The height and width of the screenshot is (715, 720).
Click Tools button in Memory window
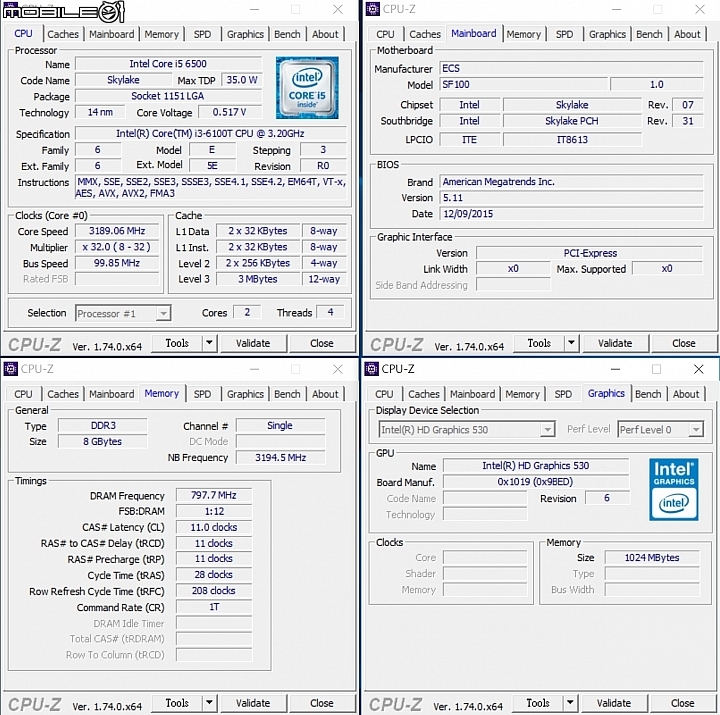coord(177,703)
